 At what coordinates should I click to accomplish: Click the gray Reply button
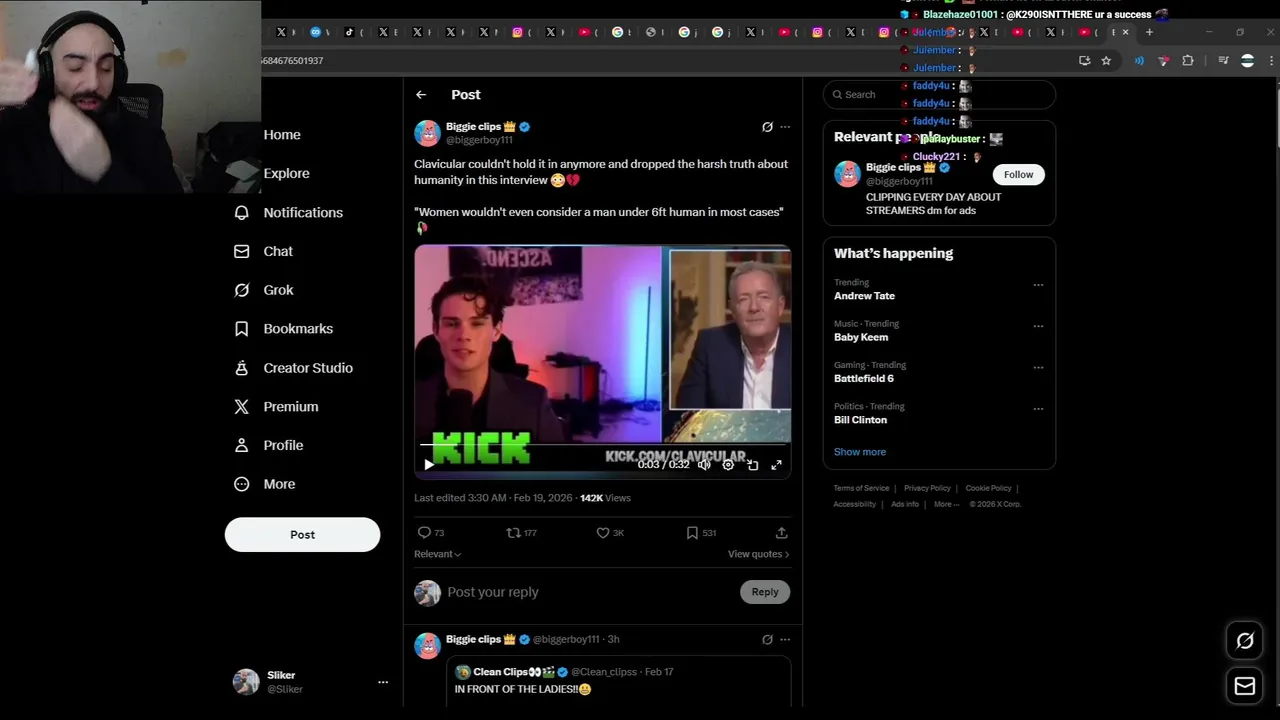(x=765, y=592)
